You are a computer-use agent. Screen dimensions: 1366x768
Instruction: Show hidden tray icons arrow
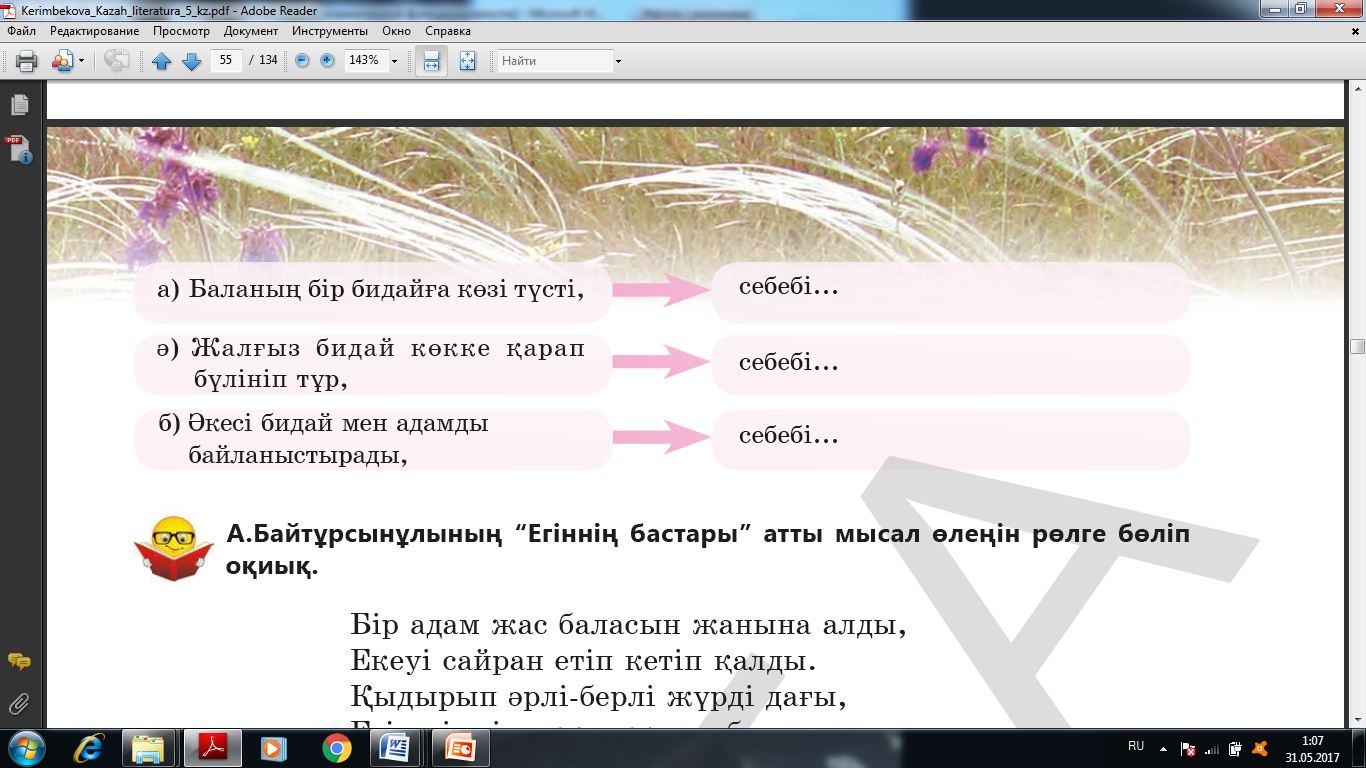coord(1162,747)
